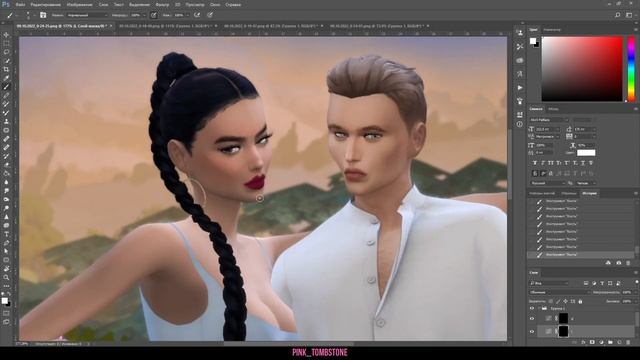Screen dimensions: 640x360
Task: Open the Color panel flyout menu
Action: (636, 30)
